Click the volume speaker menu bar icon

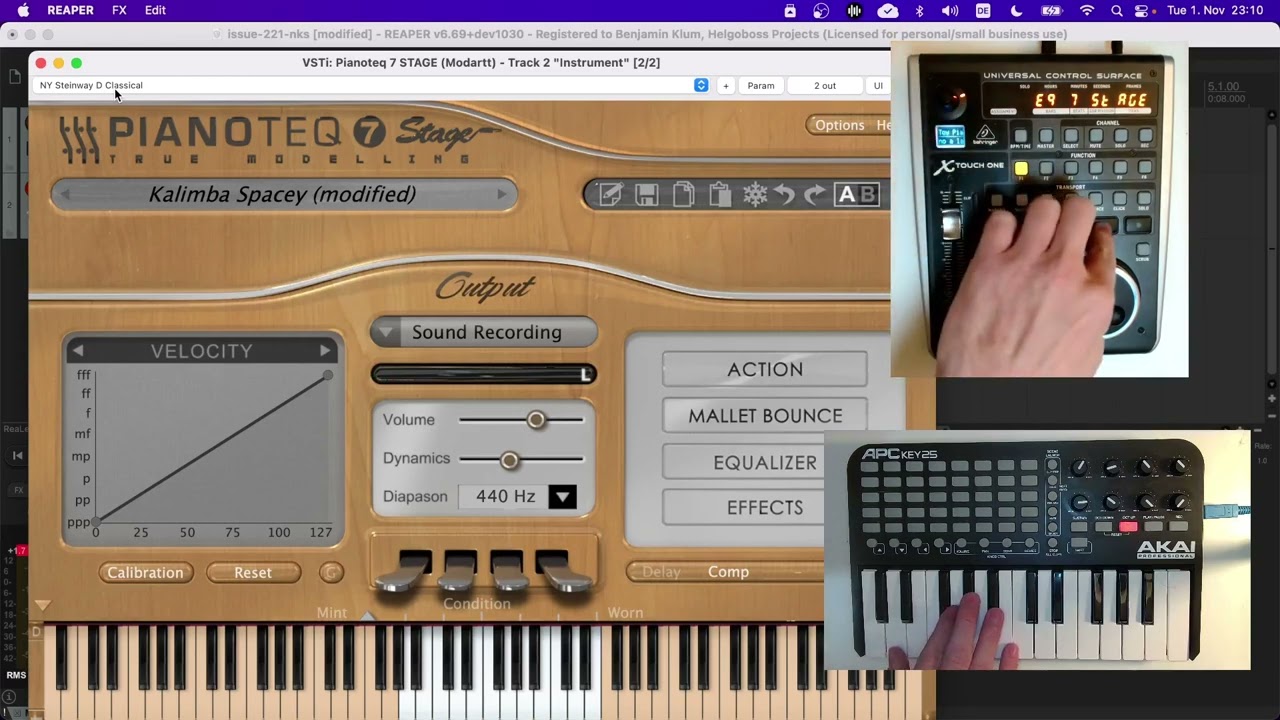pyautogui.click(x=950, y=11)
